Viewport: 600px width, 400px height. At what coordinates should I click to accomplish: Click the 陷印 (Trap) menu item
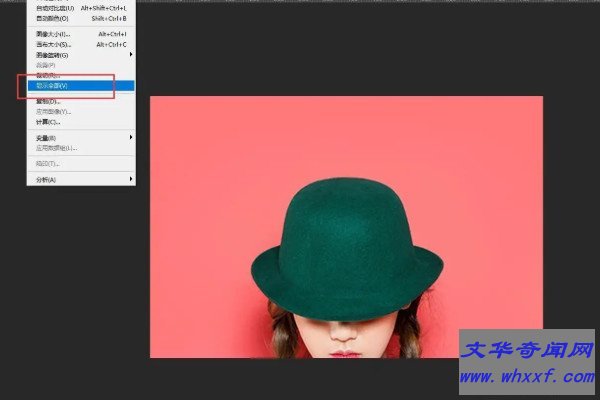(46, 163)
